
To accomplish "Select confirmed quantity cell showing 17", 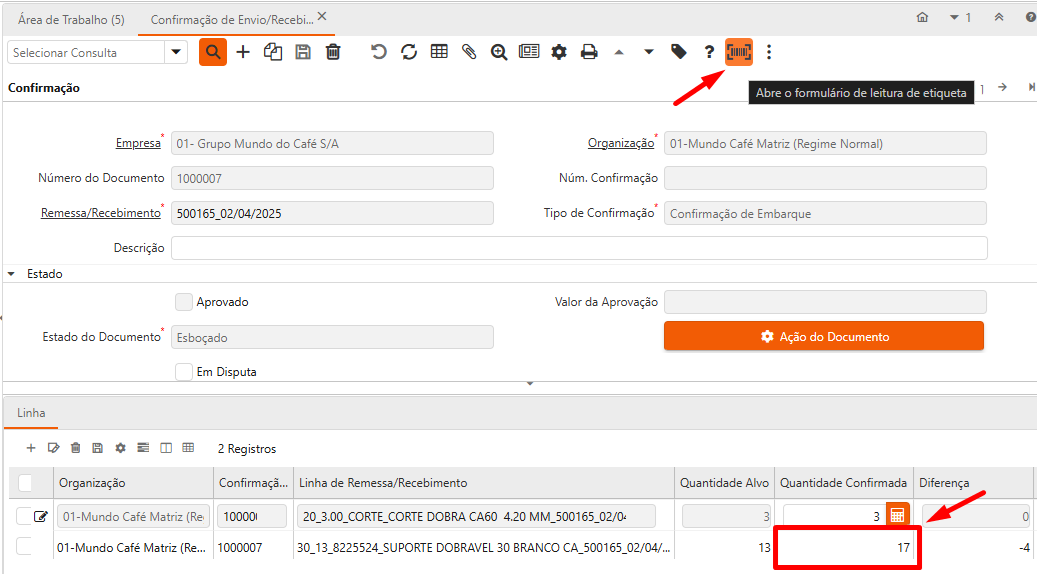I will [x=845, y=548].
